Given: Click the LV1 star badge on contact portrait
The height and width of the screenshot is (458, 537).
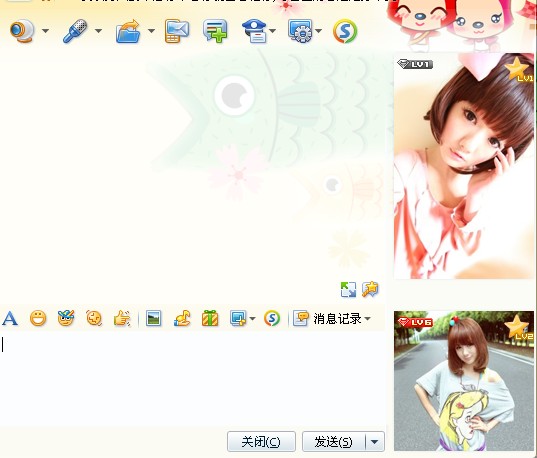Looking at the screenshot, I should [x=519, y=70].
